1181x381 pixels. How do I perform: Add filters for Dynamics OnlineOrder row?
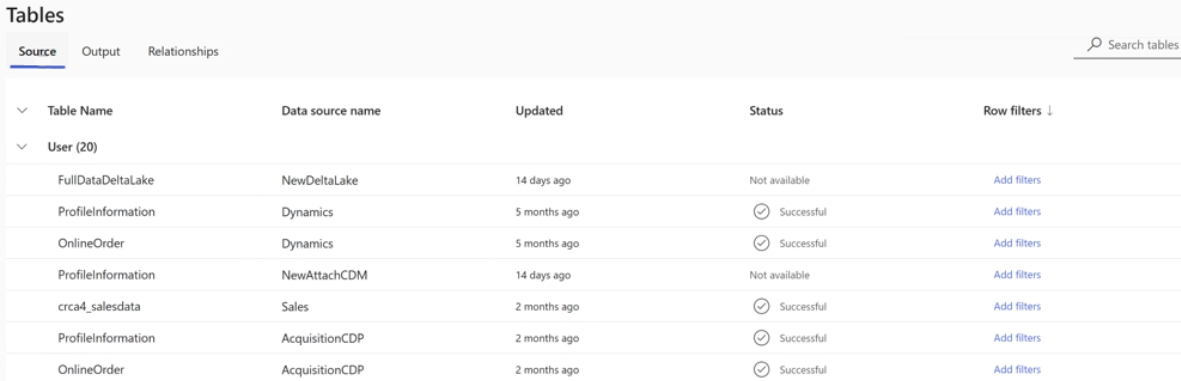pos(1017,243)
